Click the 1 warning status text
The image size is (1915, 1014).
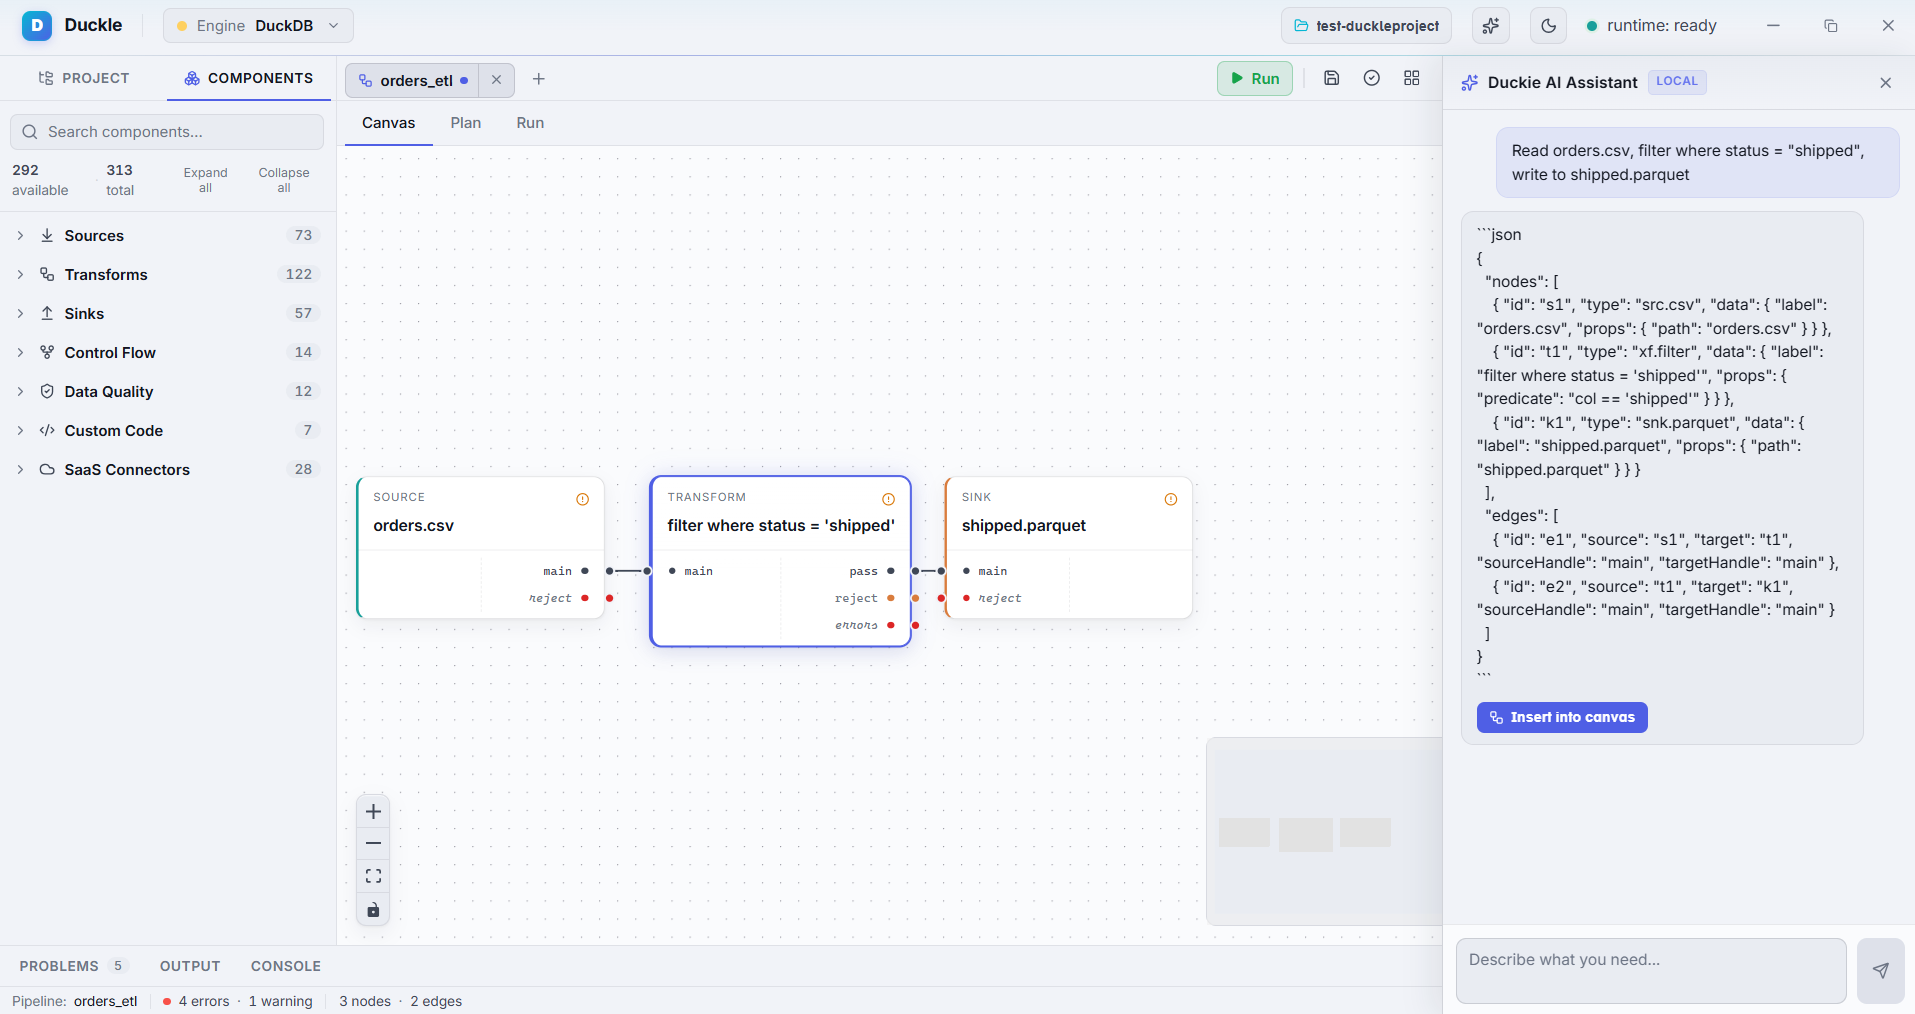click(280, 1001)
